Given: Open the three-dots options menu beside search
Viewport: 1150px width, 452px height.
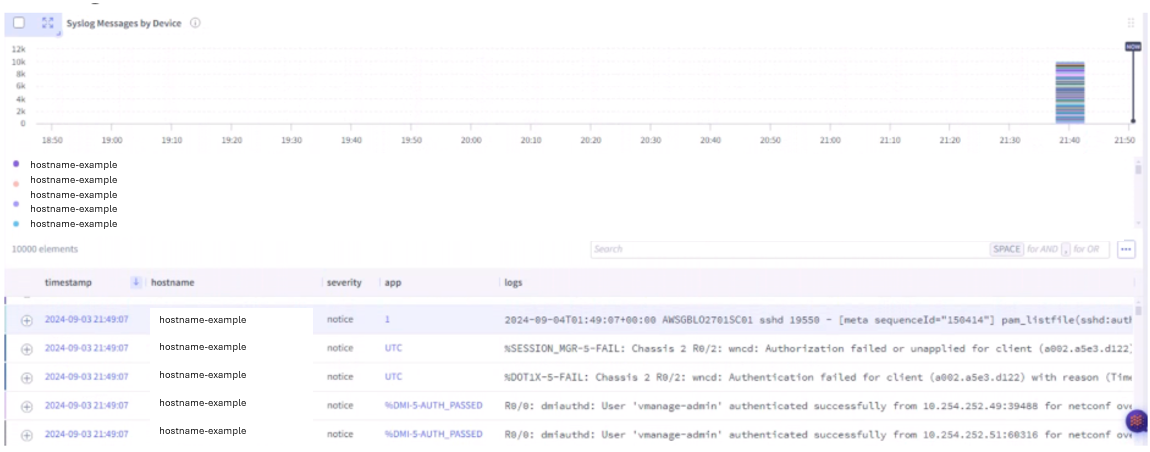Looking at the screenshot, I should pos(1126,249).
